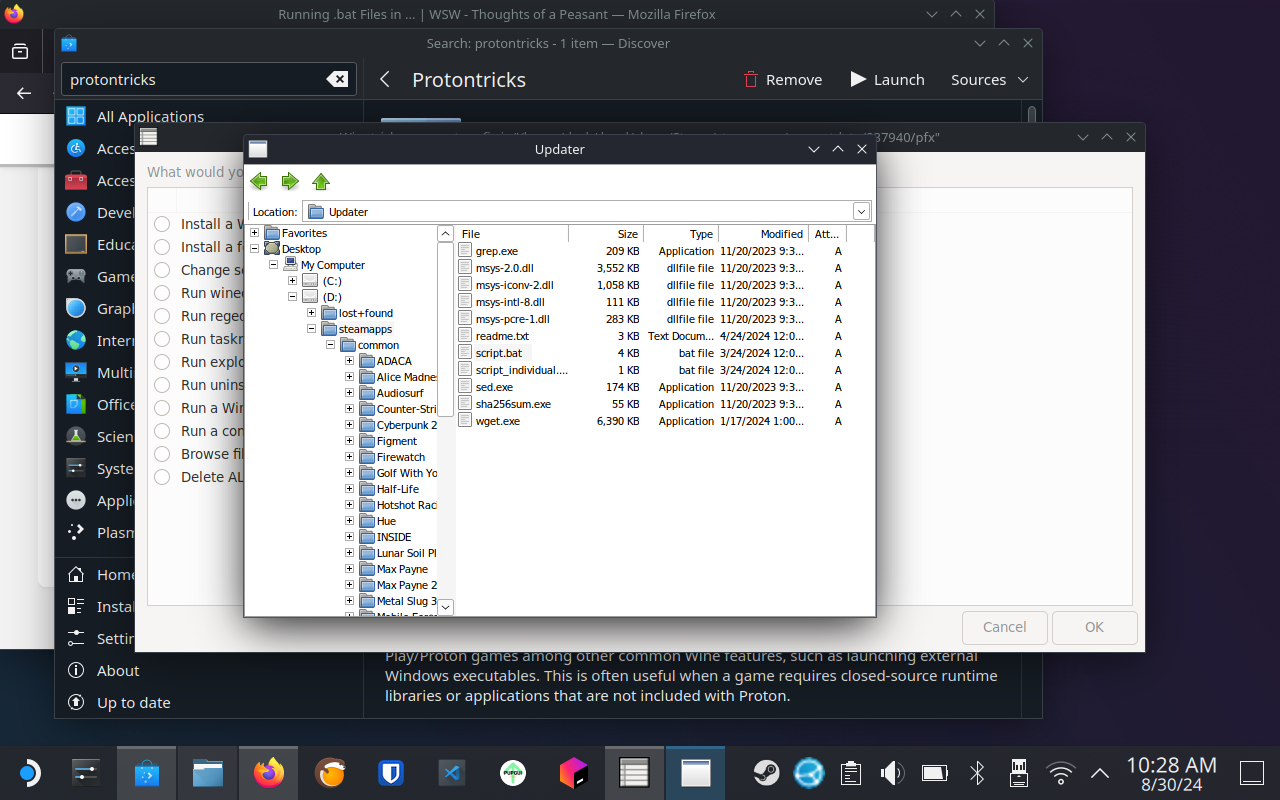Select sha256sum.exe file
Viewport: 1280px width, 800px height.
click(x=513, y=404)
